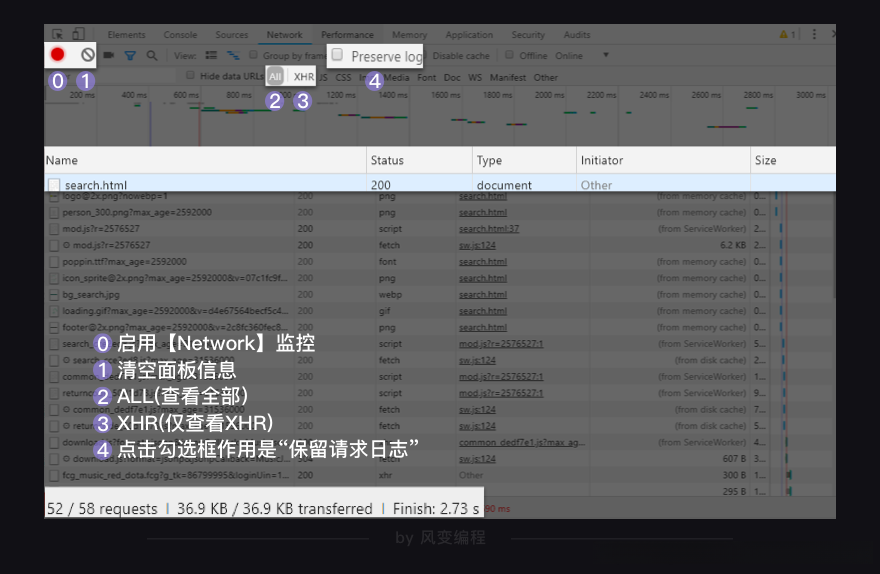Filter requests by JS
The height and width of the screenshot is (574, 880).
click(x=324, y=77)
